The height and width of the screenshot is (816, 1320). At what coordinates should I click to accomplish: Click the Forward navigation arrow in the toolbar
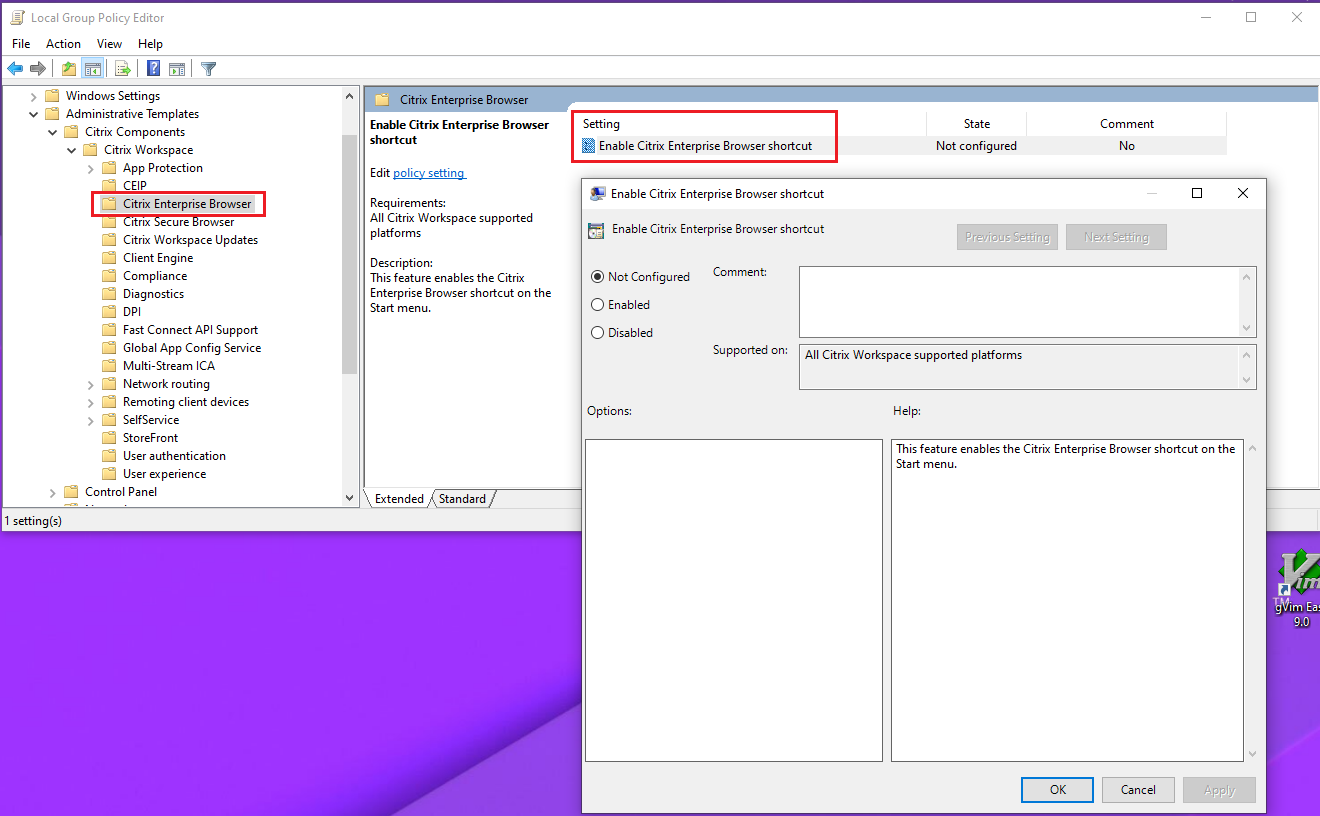[37, 68]
